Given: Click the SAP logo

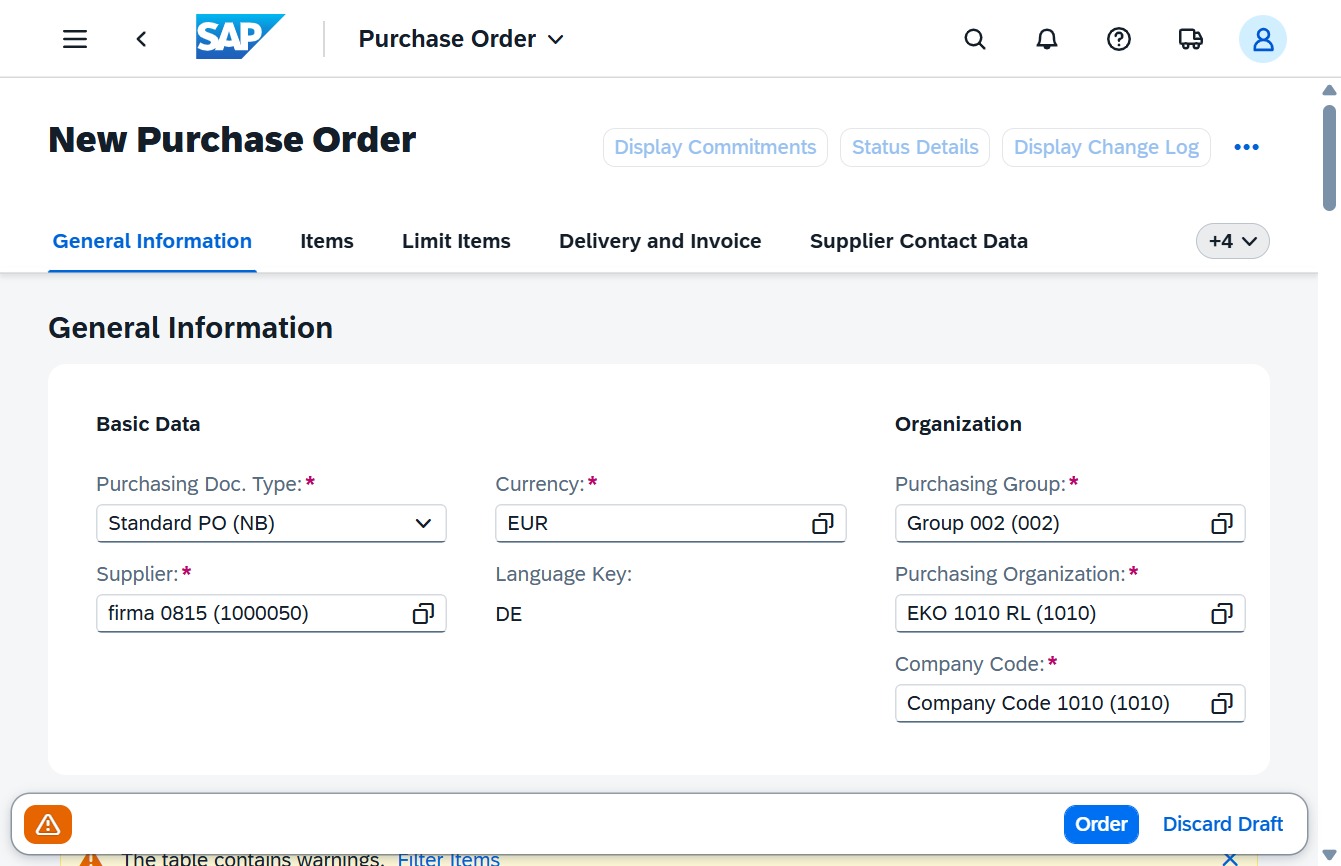Looking at the screenshot, I should point(240,37).
